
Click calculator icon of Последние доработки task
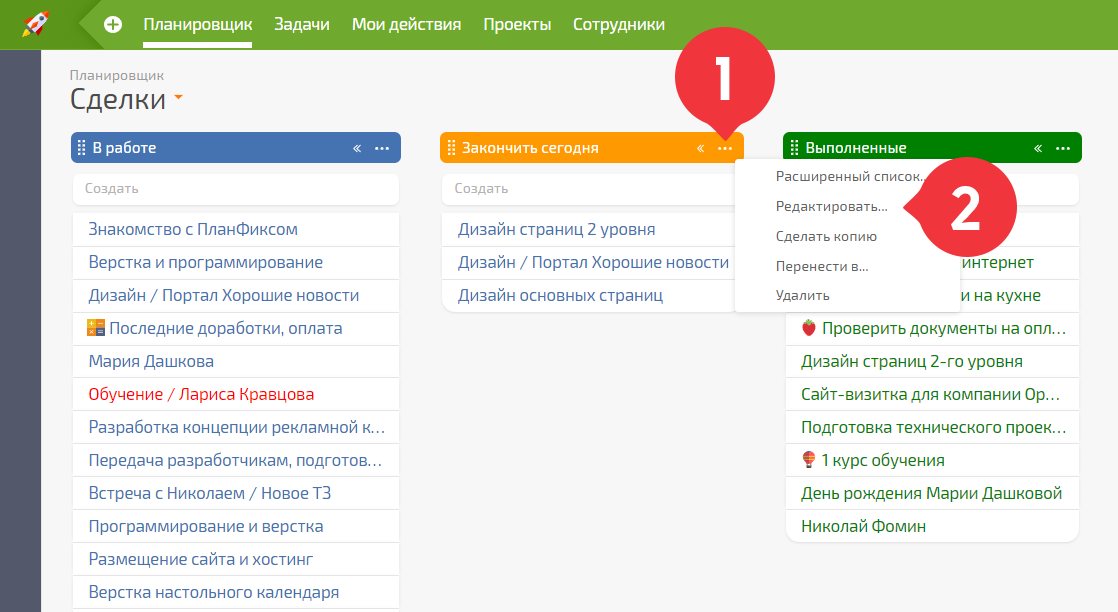pos(96,328)
